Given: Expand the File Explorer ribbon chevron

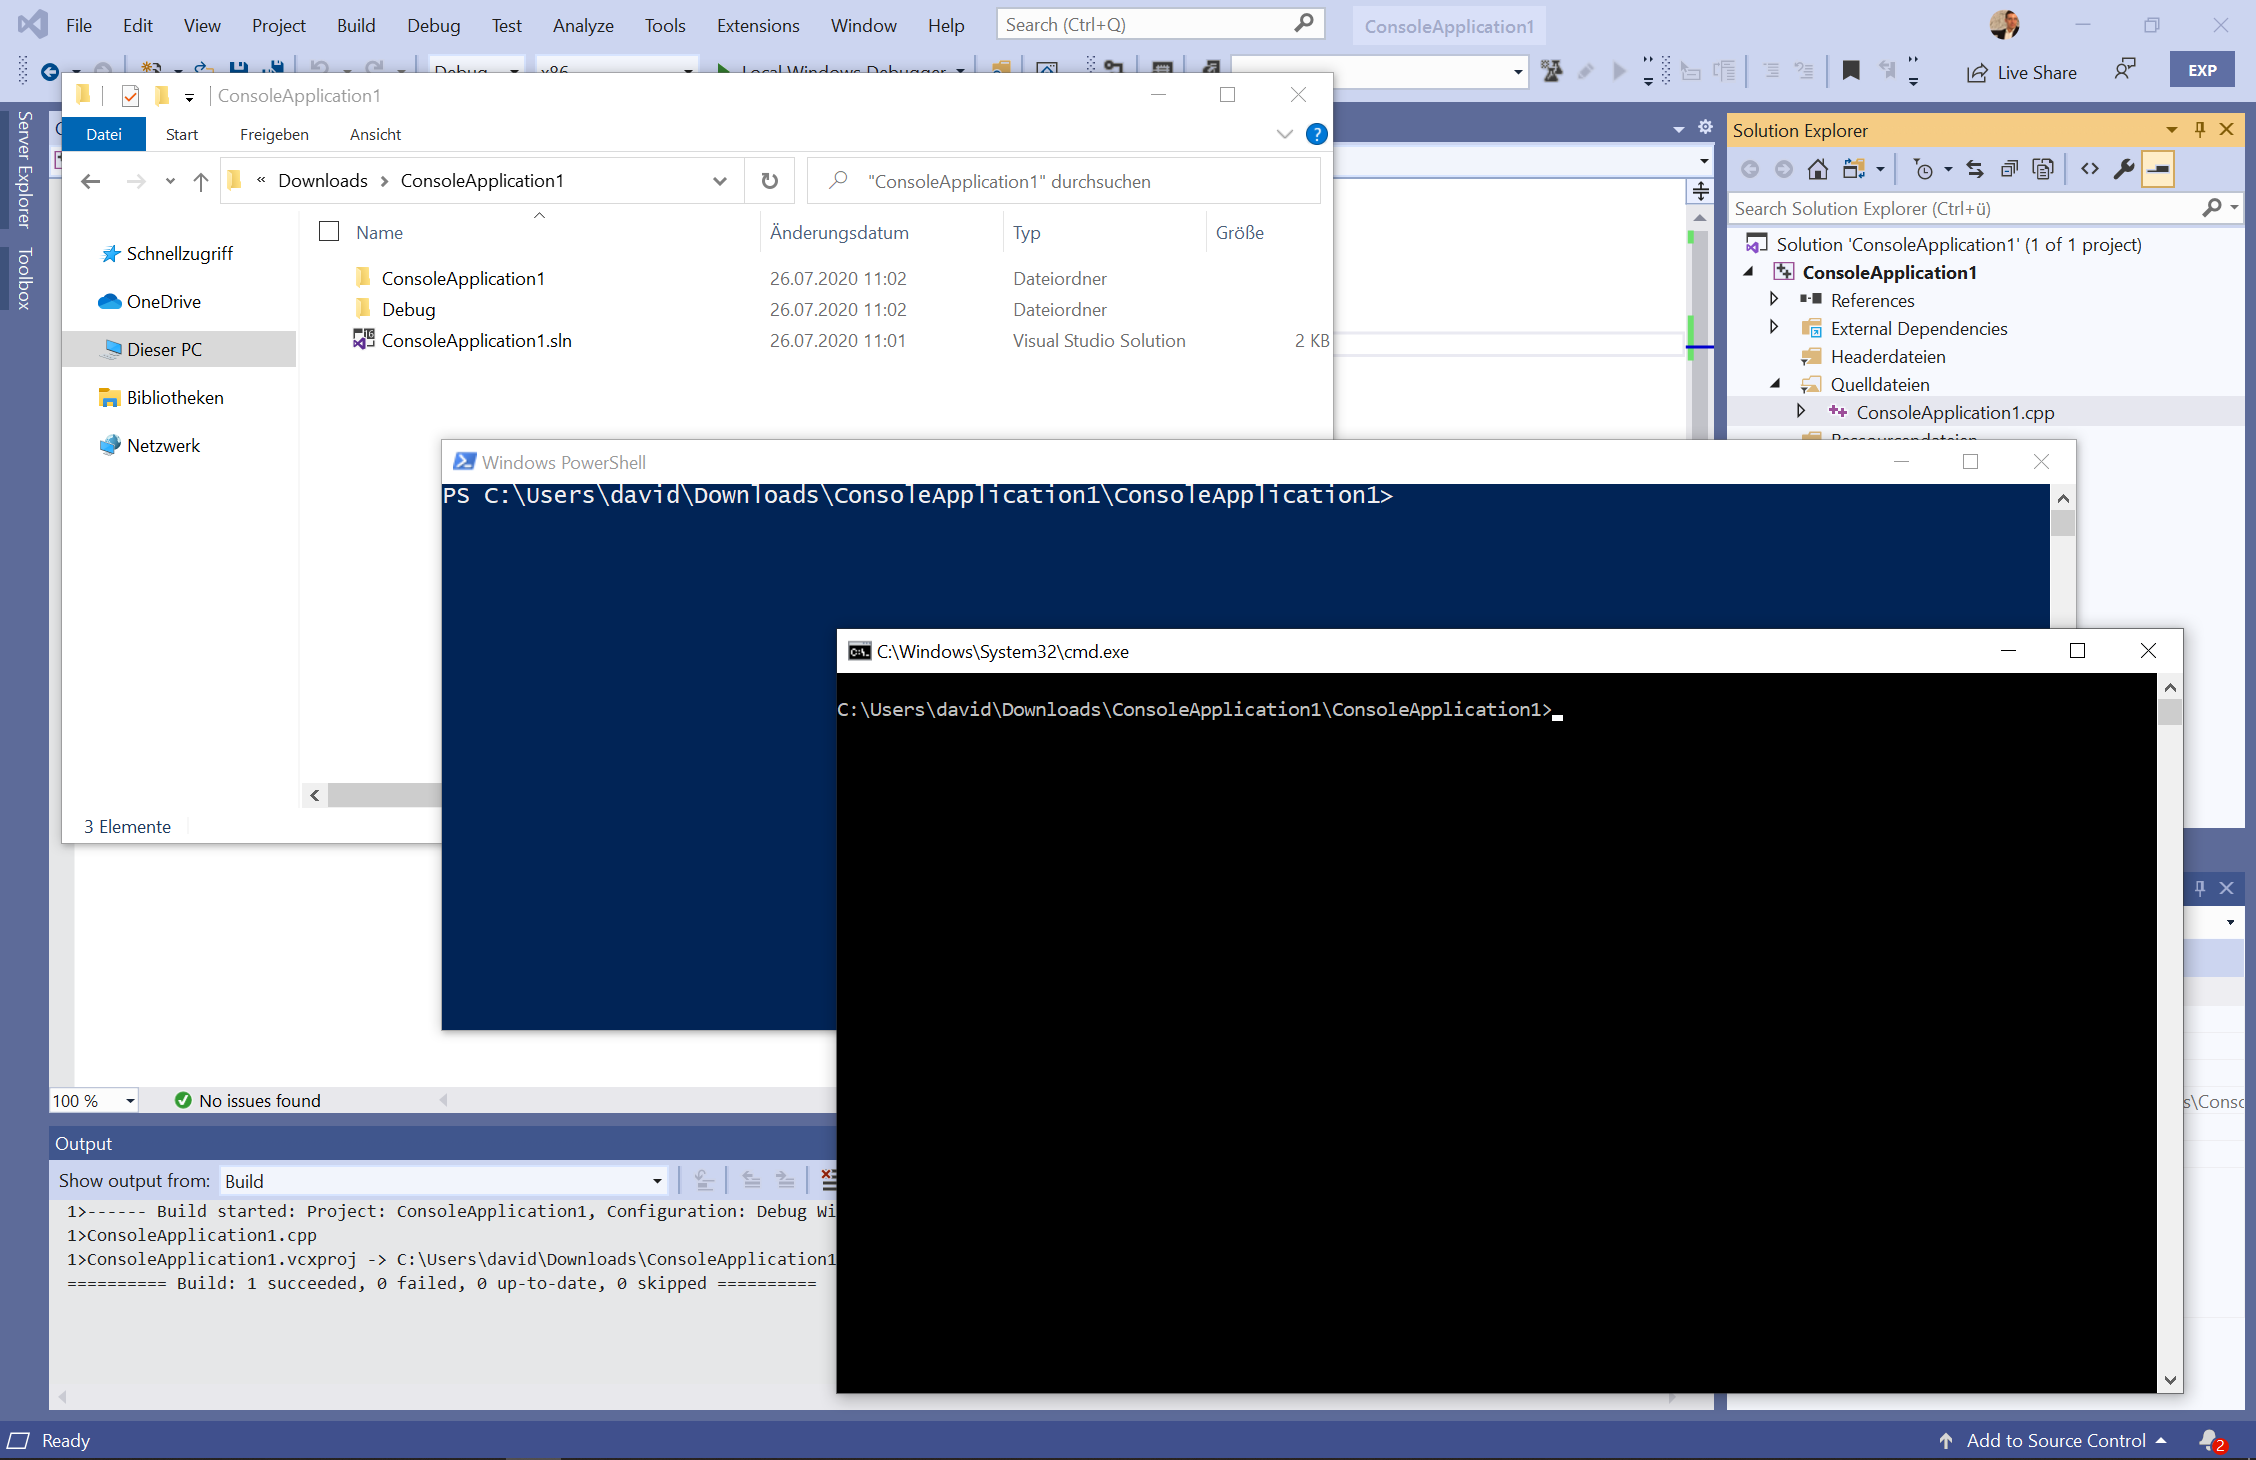Looking at the screenshot, I should pos(1284,134).
